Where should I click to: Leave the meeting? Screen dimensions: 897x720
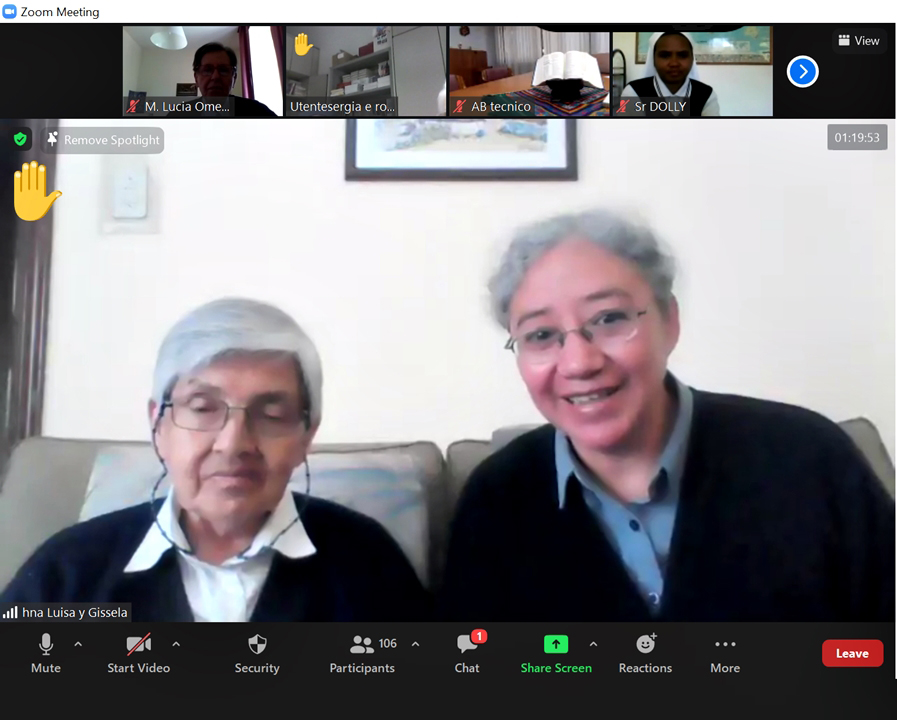pos(852,653)
